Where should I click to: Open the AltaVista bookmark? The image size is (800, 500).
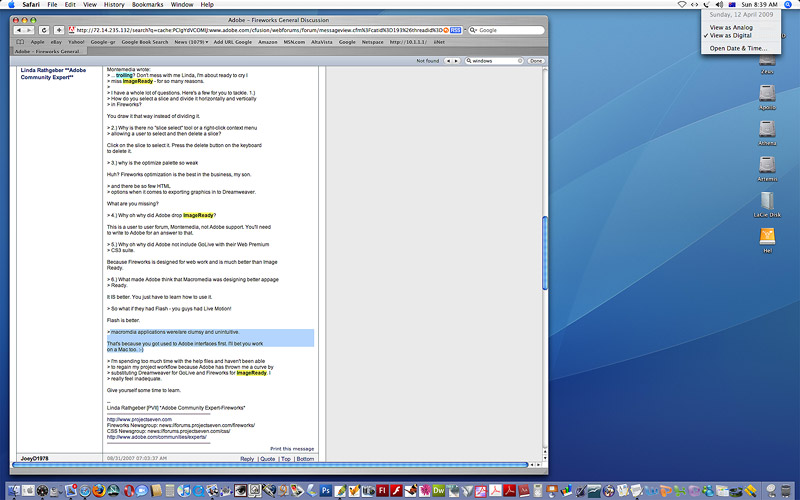tap(321, 42)
